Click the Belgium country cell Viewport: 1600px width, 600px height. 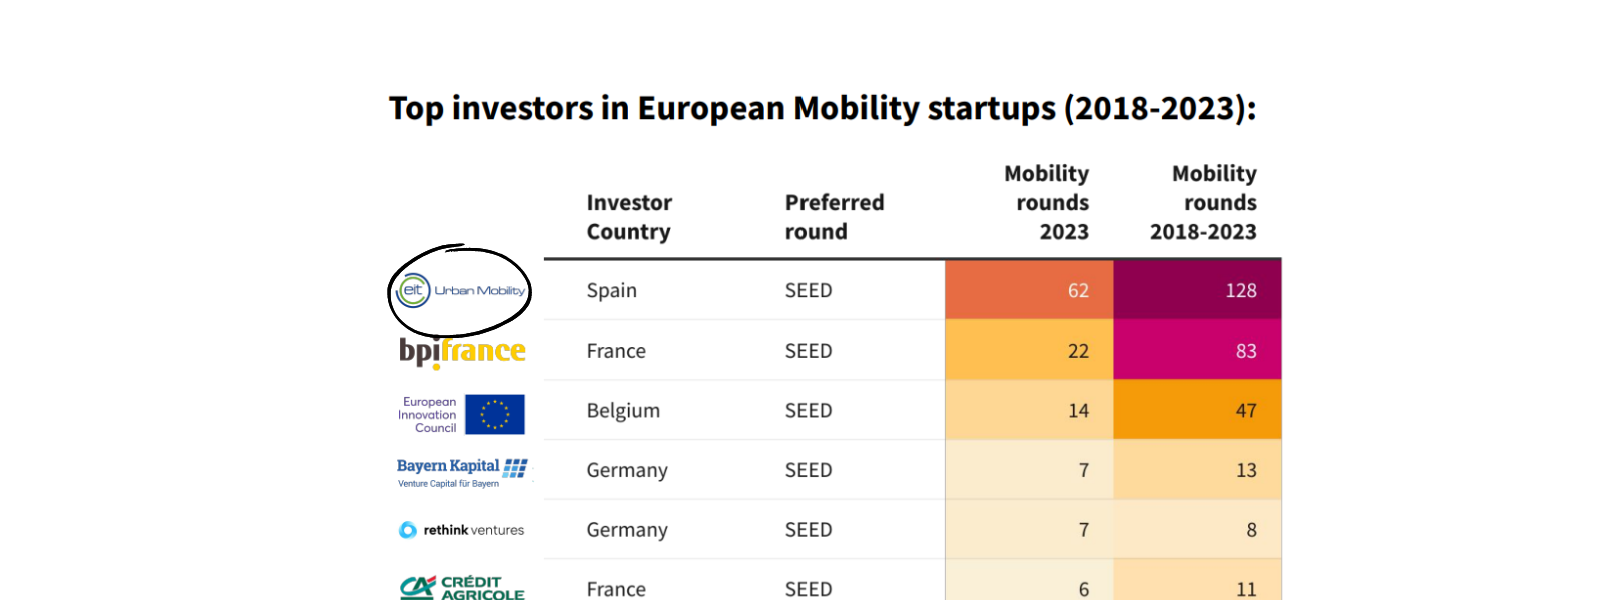[623, 410]
